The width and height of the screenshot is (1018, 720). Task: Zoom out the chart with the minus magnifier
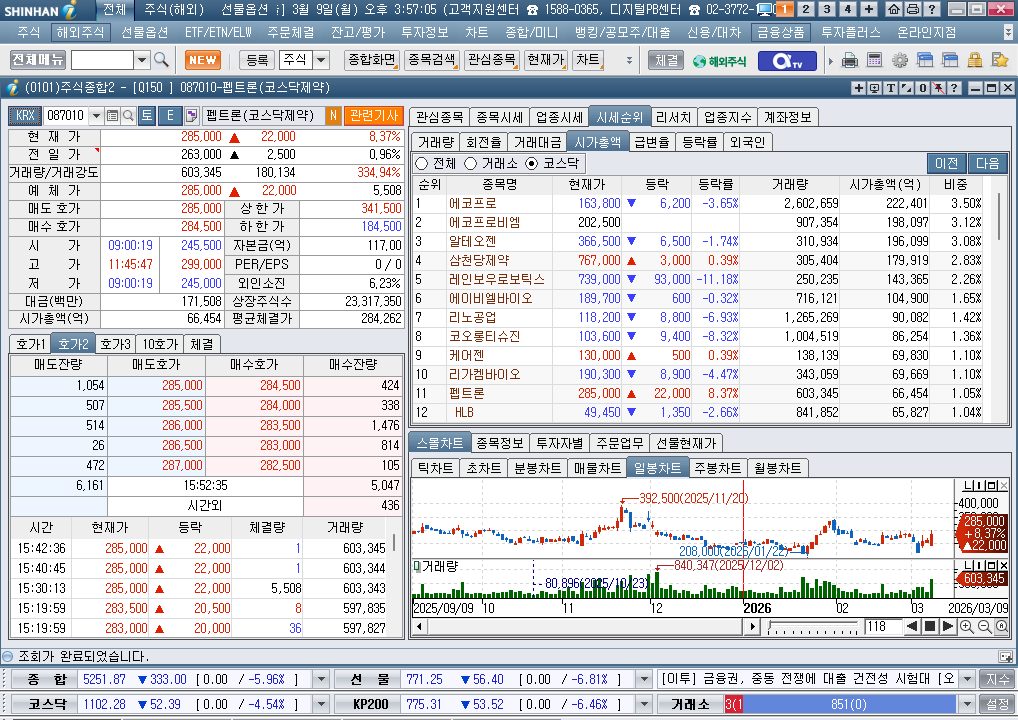click(x=984, y=627)
